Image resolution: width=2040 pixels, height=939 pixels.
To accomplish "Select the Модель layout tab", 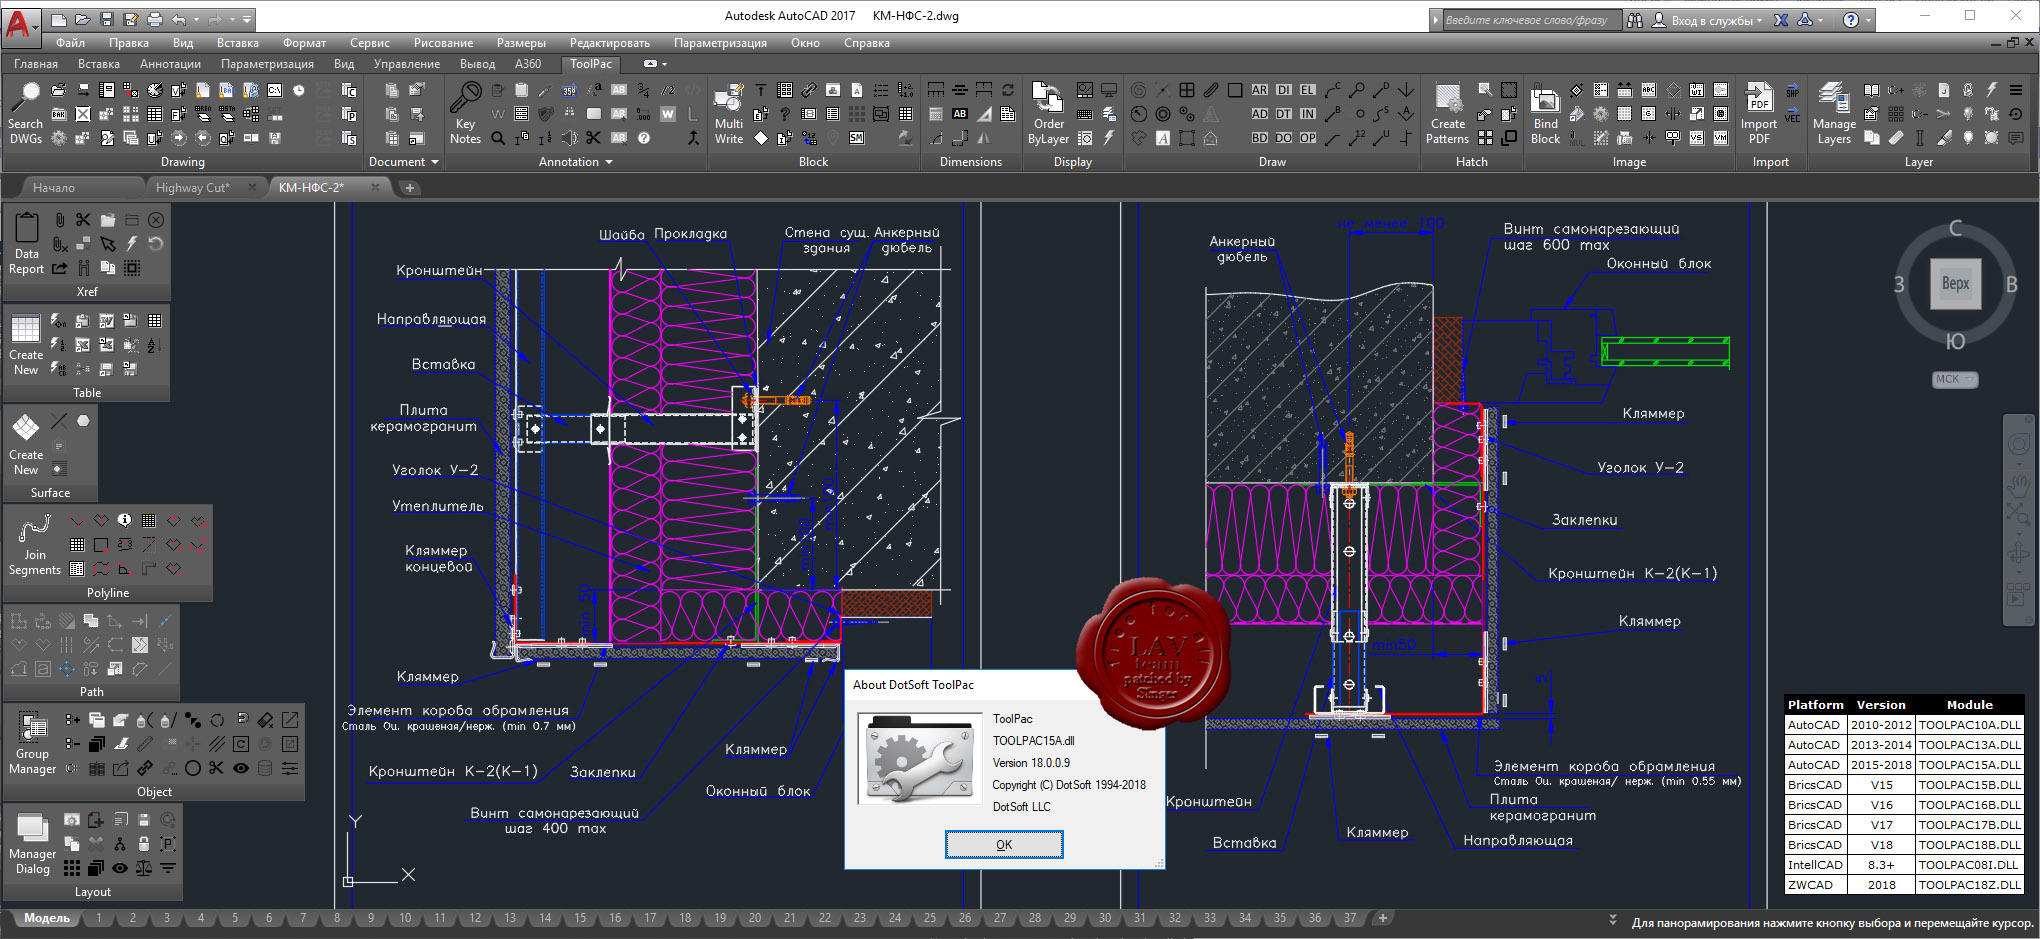I will coord(47,918).
